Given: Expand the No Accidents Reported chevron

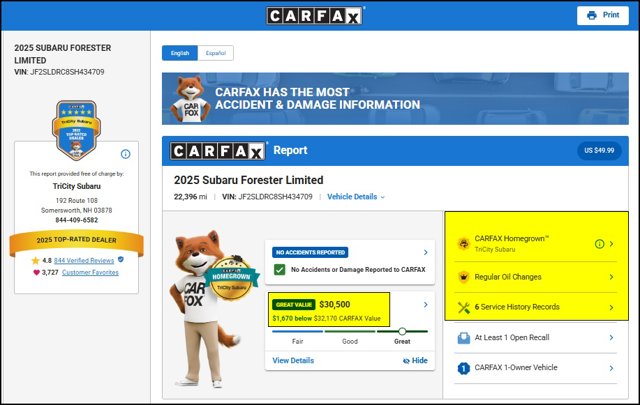Looking at the screenshot, I should pos(426,252).
